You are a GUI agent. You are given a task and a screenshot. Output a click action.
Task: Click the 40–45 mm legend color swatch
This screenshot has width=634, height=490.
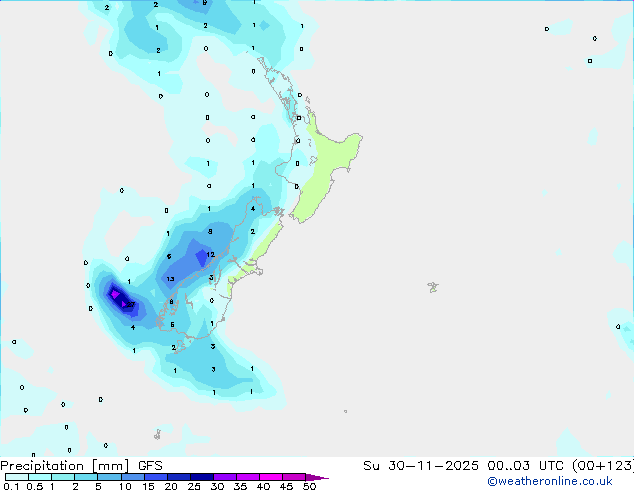[x=271, y=477]
